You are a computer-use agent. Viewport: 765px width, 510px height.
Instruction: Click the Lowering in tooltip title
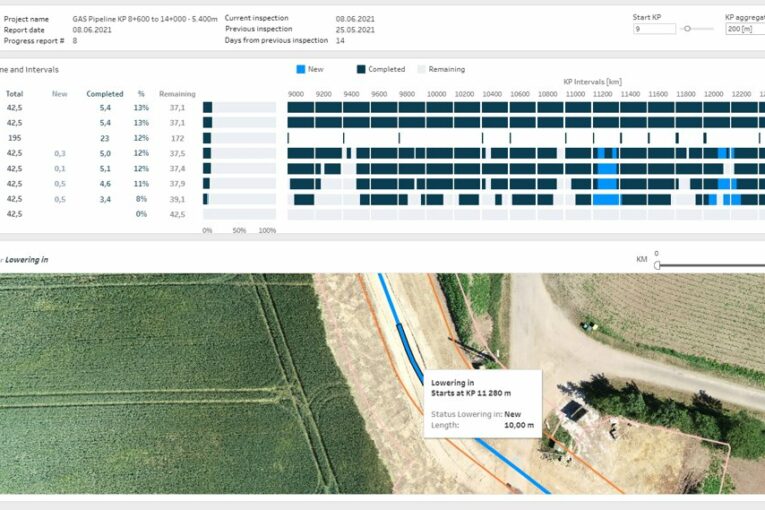452,382
